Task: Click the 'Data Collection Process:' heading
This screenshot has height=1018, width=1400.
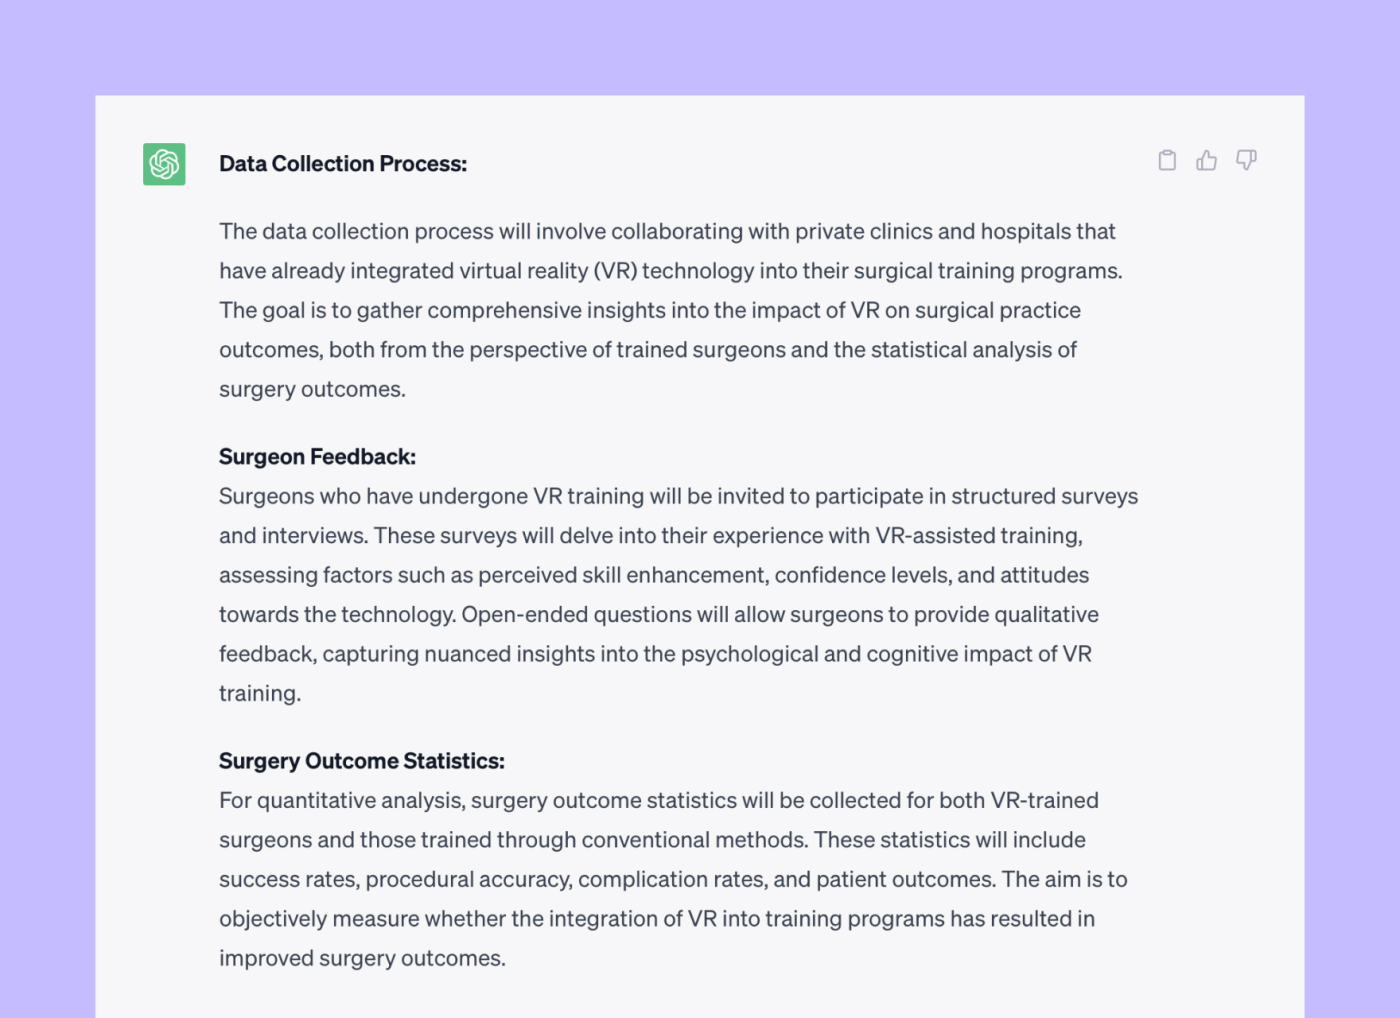Action: coord(343,163)
